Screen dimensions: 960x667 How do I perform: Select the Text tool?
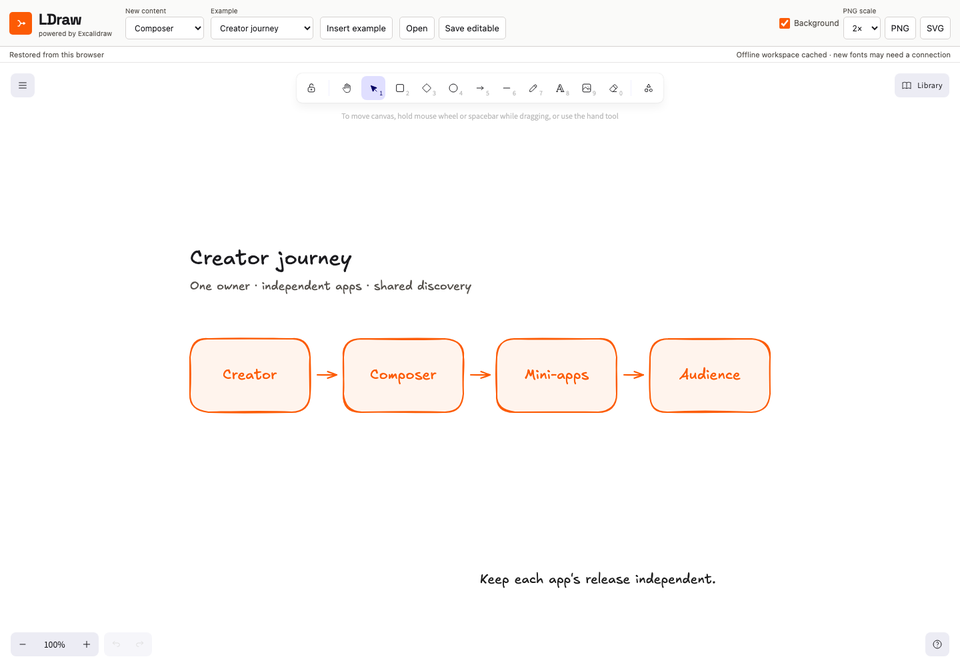(560, 88)
